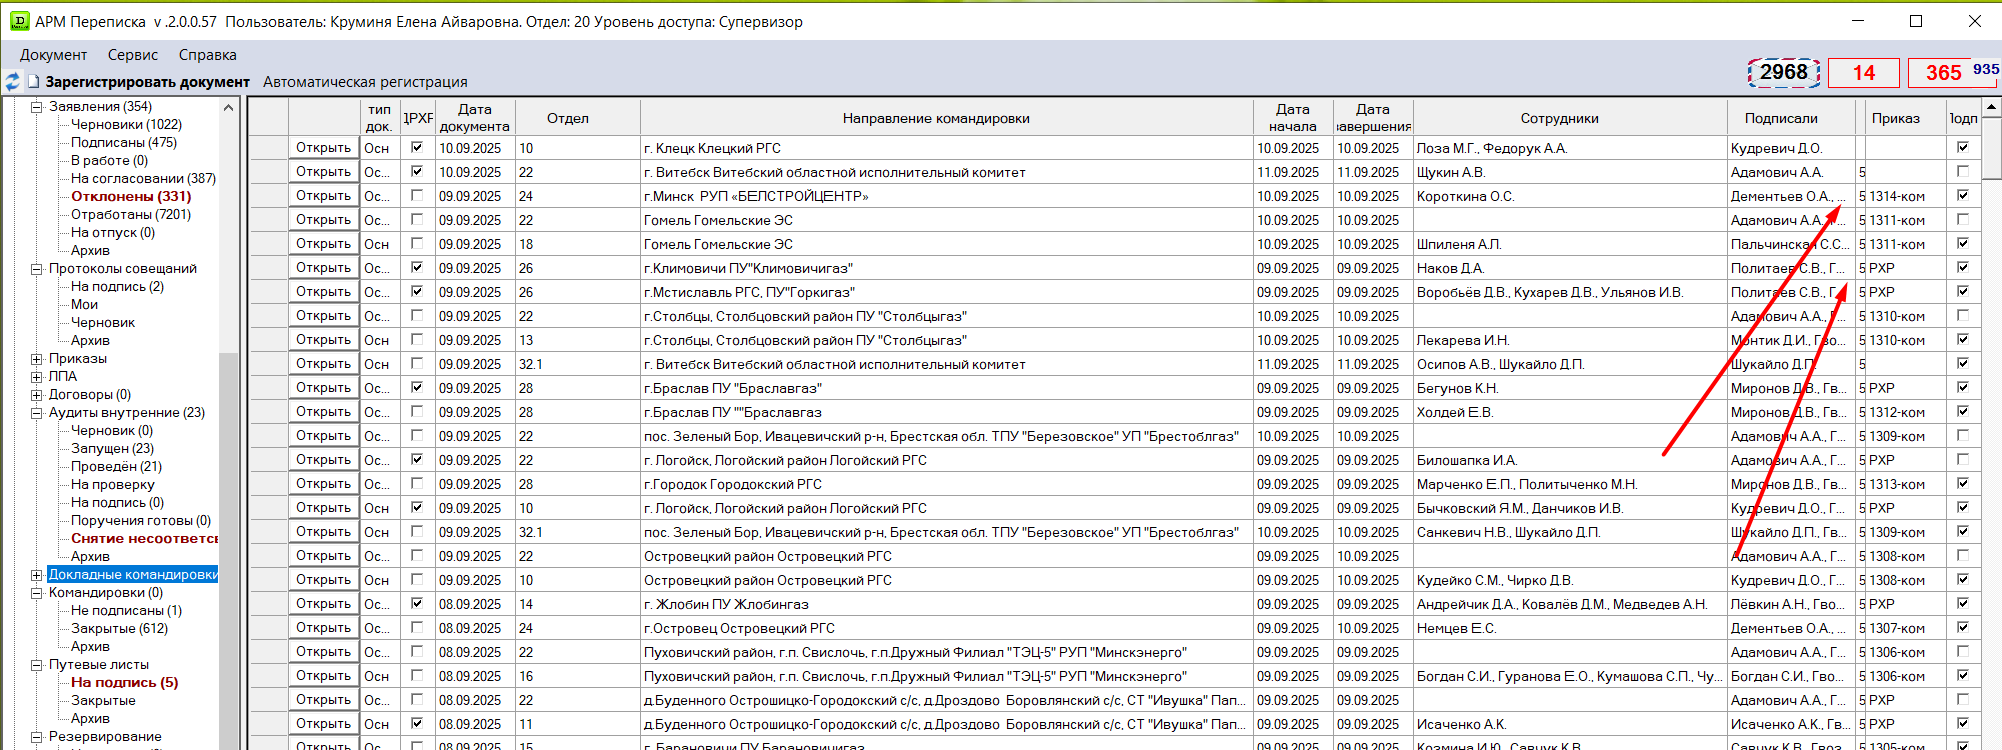Sort by the Дата документа column header
2002x750 pixels.
[x=474, y=118]
